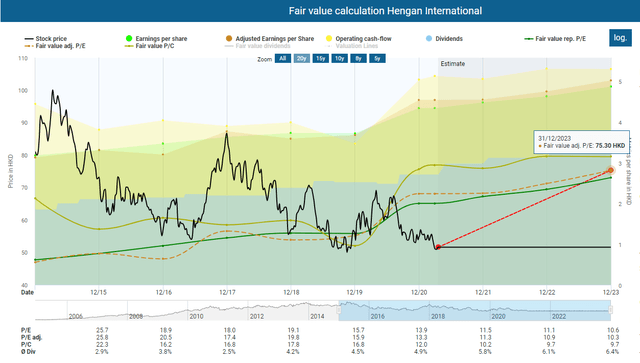Set zoom range to 20y
Viewport: 640px width, 363px height.
[302, 58]
